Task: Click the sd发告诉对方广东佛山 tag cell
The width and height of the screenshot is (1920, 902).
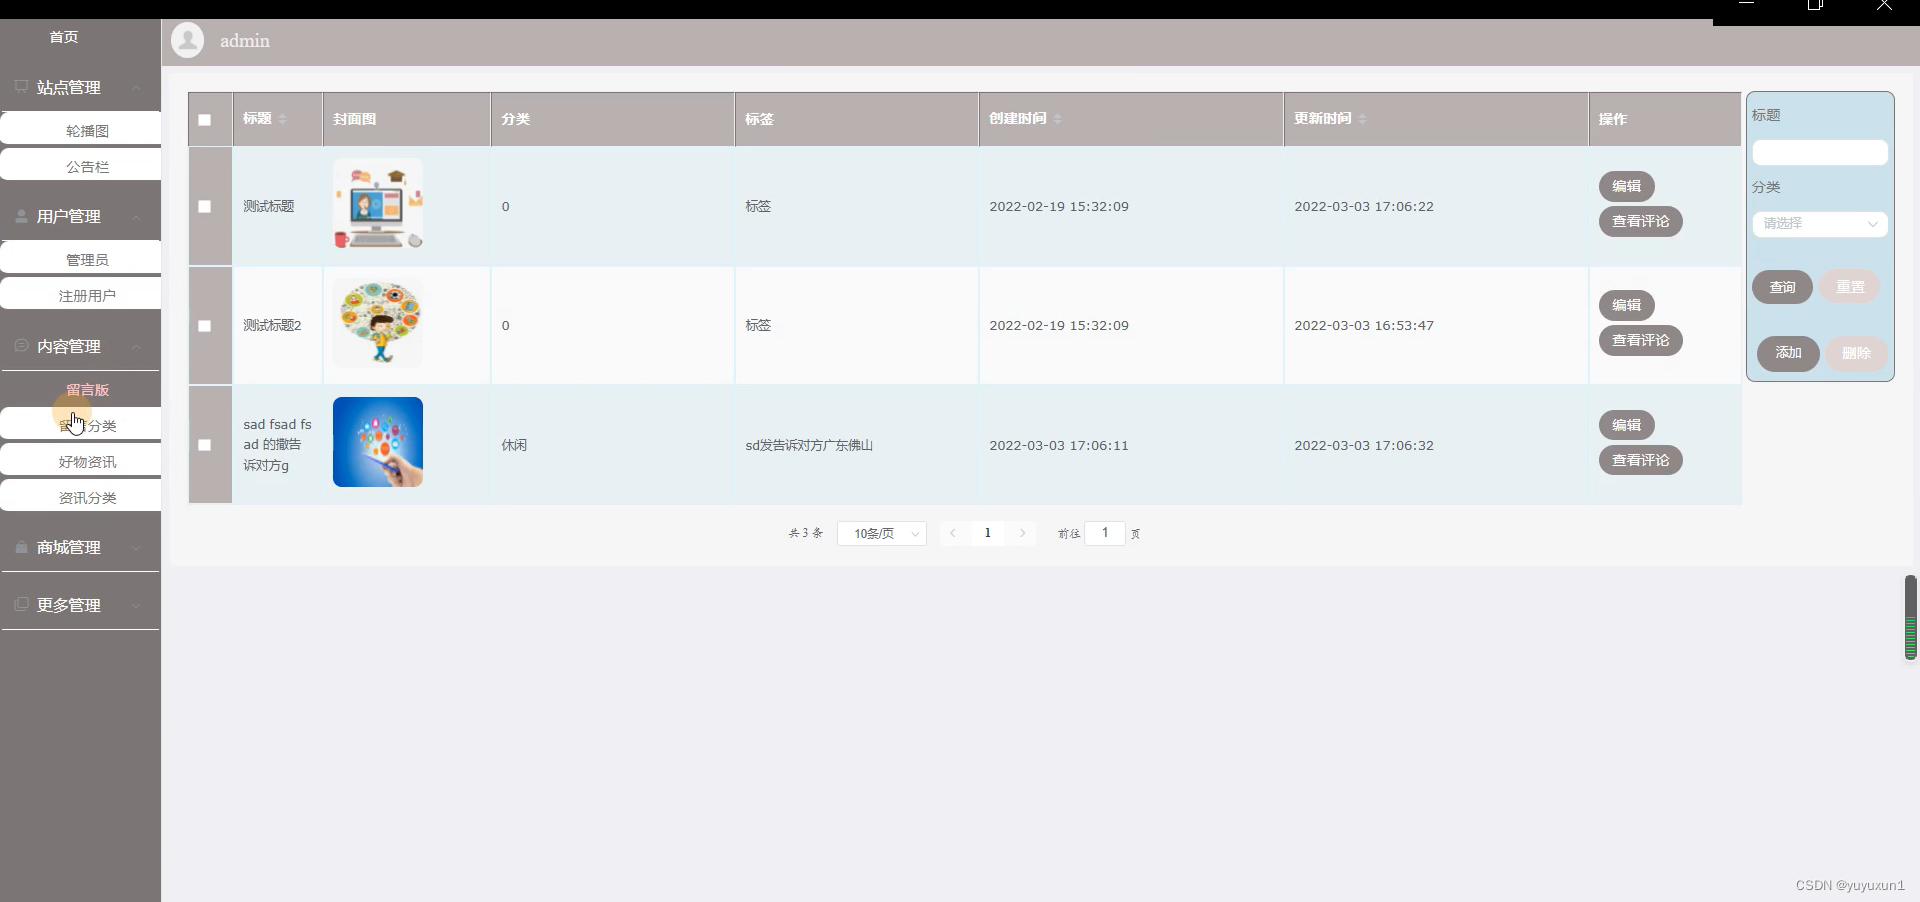Action: (809, 445)
